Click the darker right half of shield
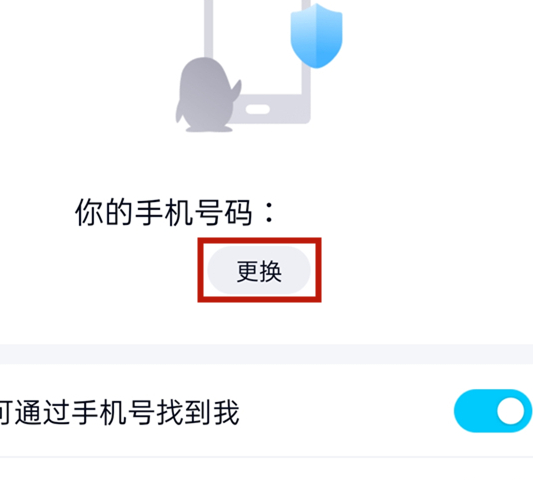This screenshot has height=480, width=533. [x=329, y=36]
